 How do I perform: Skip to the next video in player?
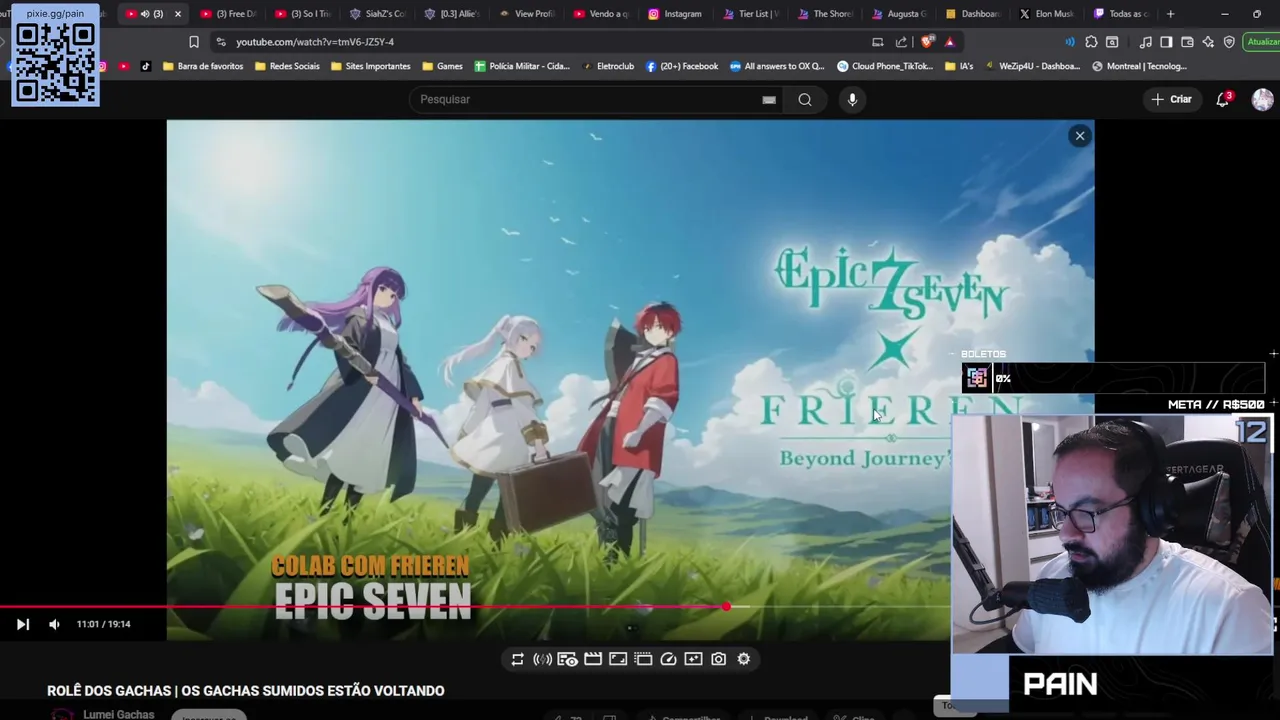pos(23,624)
